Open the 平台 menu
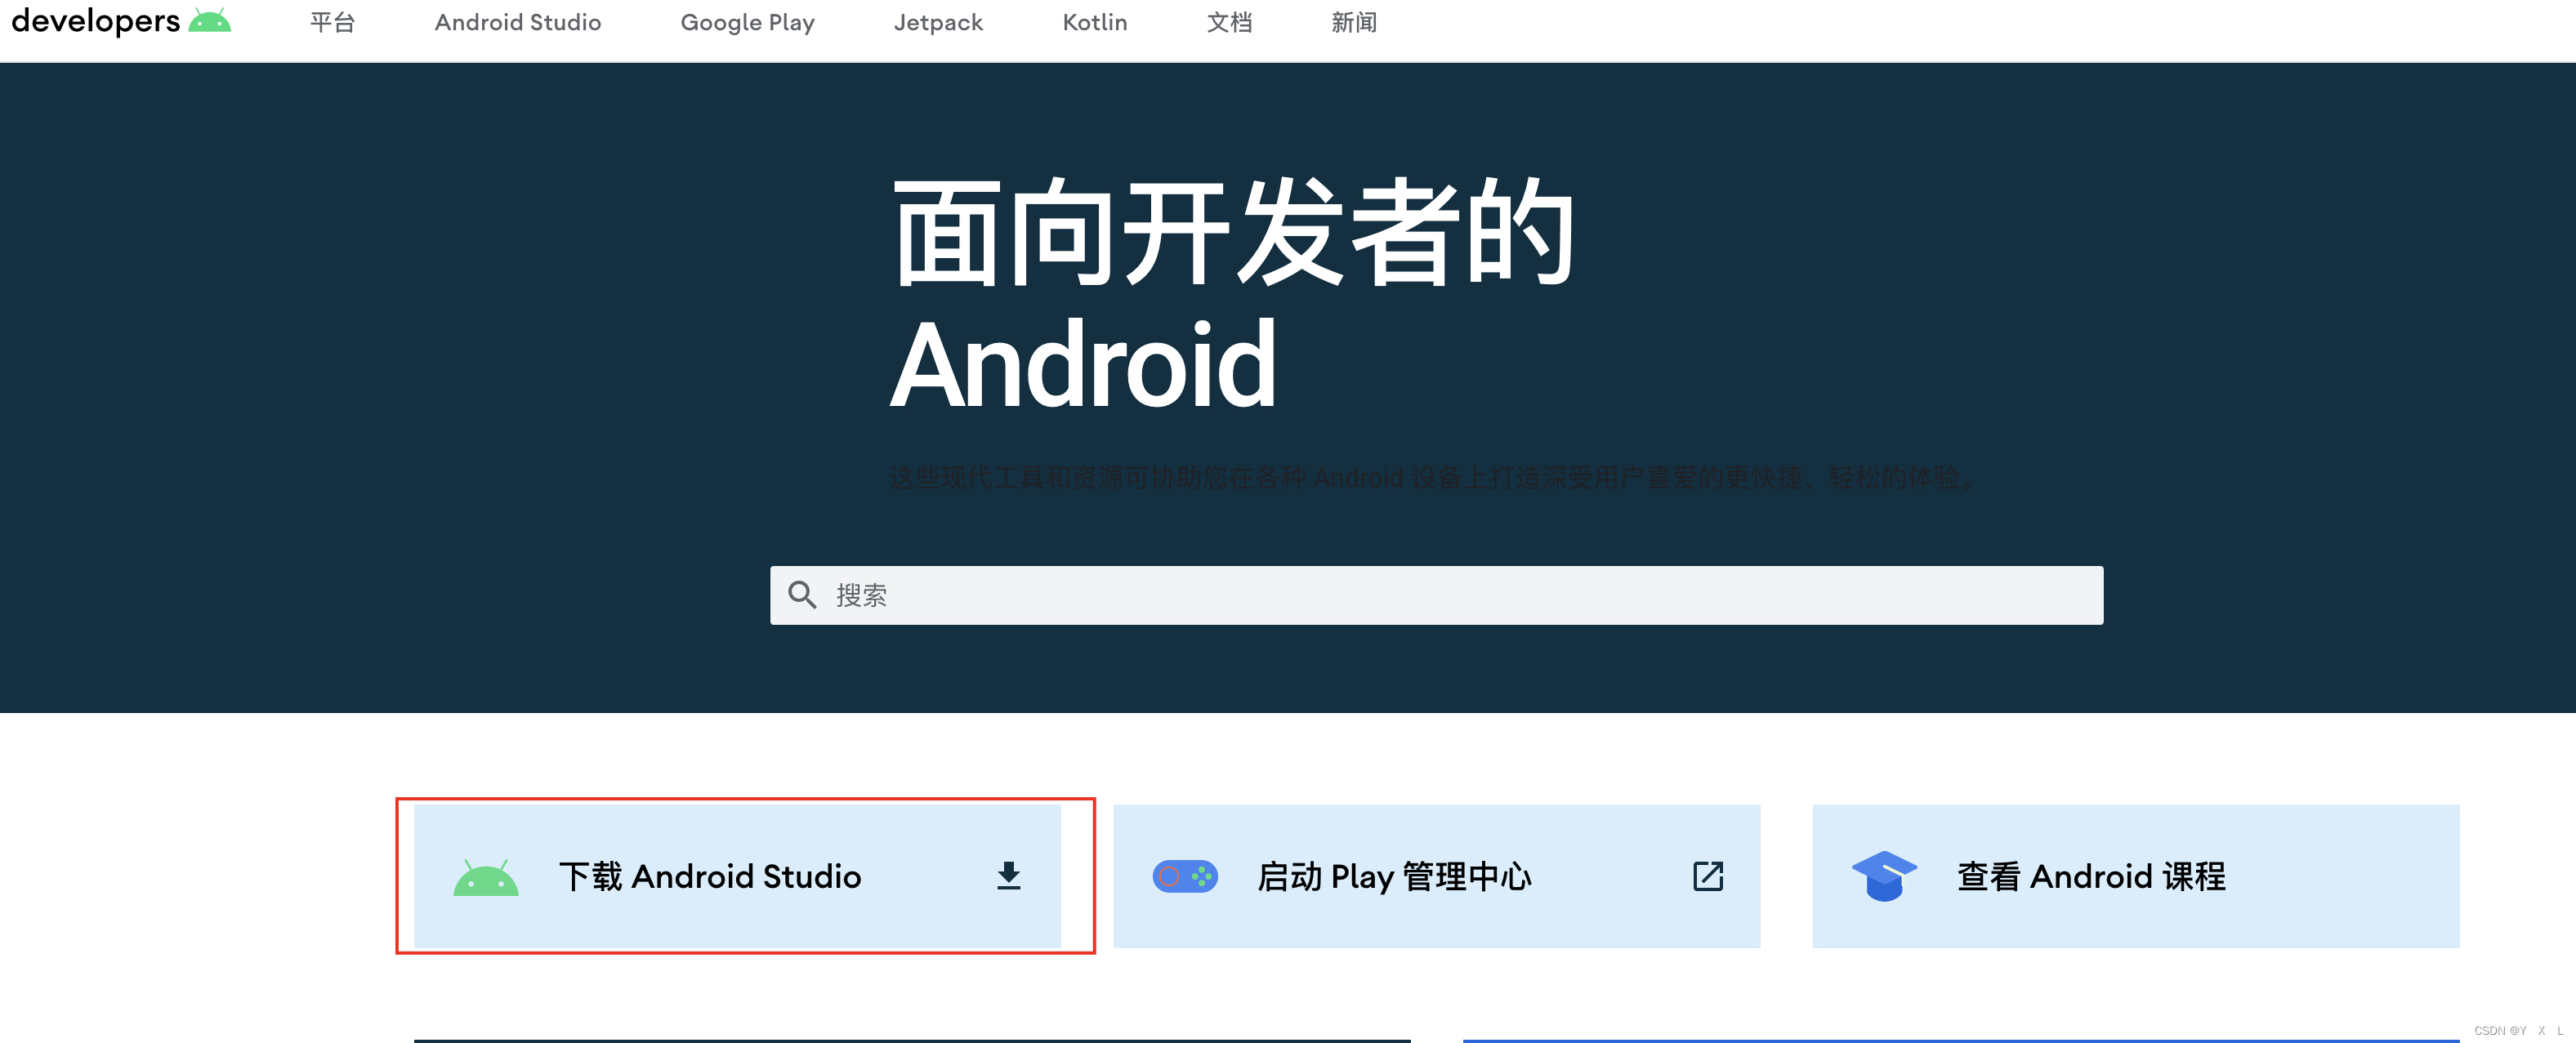Image resolution: width=2576 pixels, height=1043 pixels. coord(332,22)
